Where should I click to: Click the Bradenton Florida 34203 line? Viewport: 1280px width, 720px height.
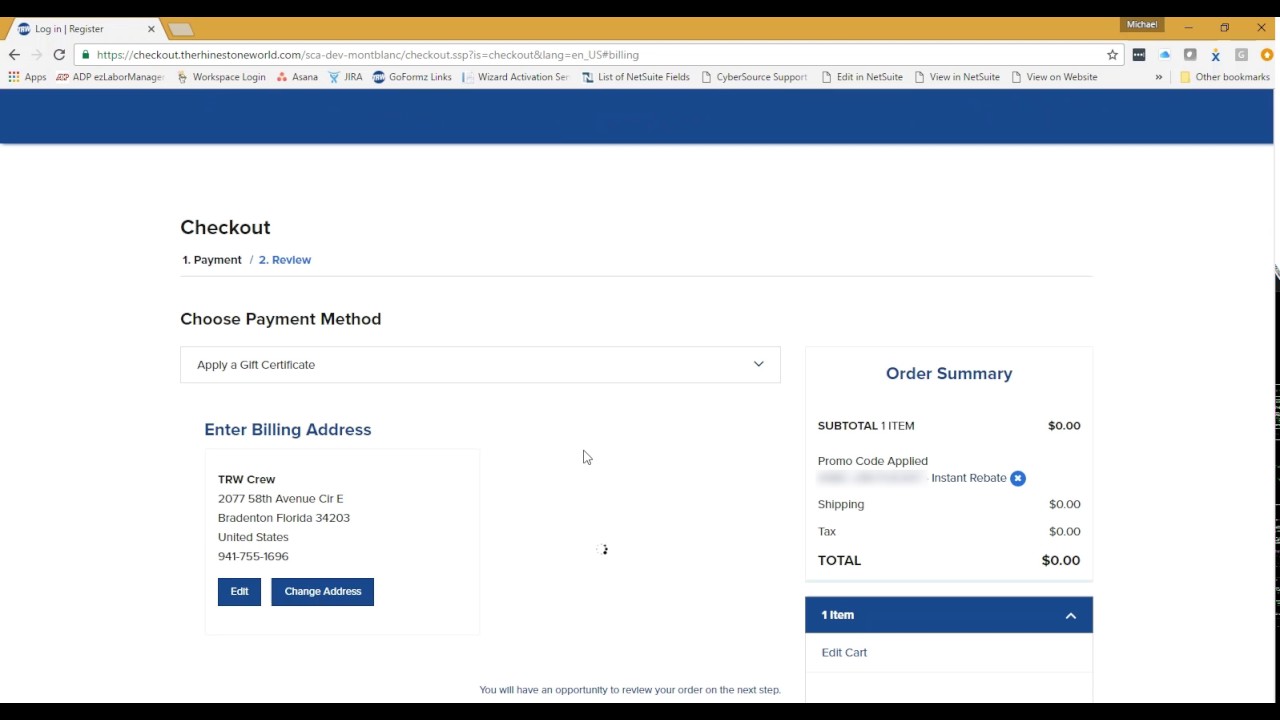point(284,518)
